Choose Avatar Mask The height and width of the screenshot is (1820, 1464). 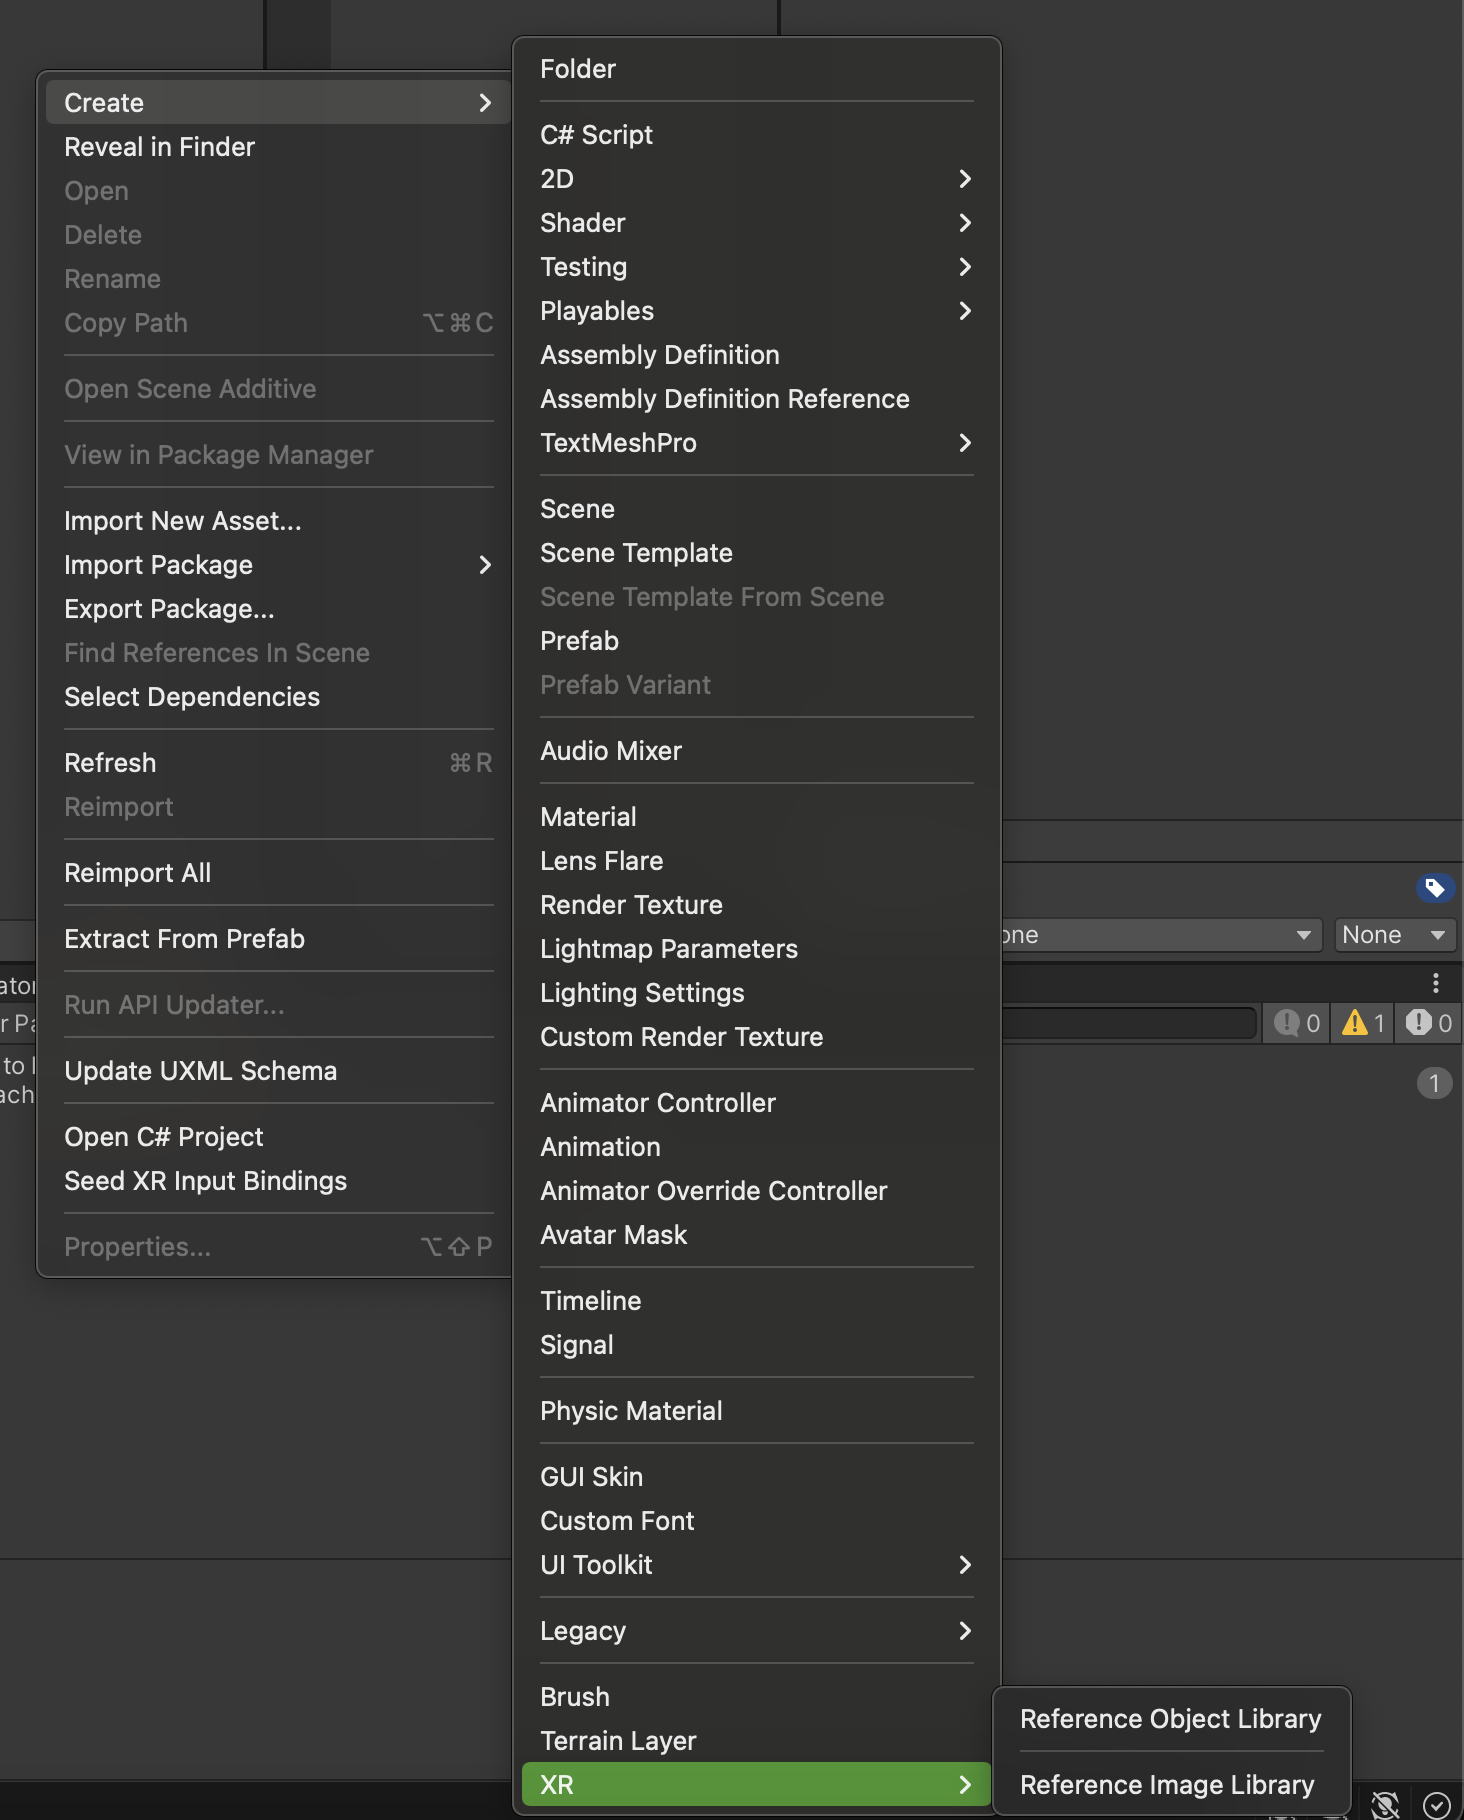pos(756,1235)
